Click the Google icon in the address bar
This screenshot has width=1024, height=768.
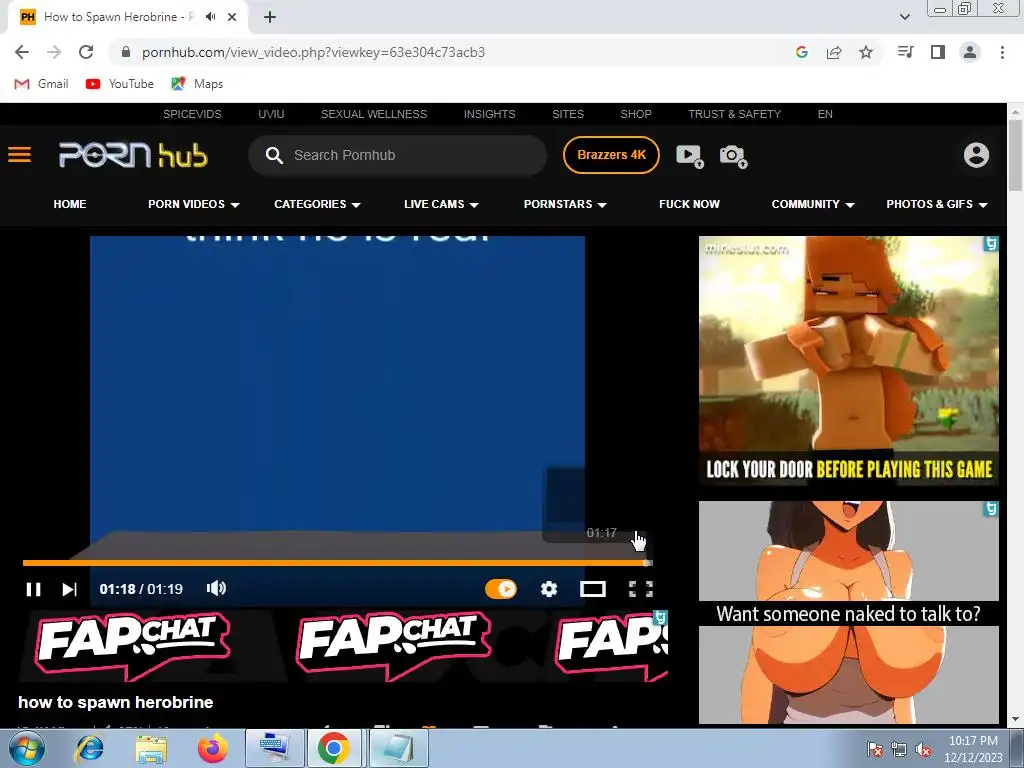(x=802, y=52)
